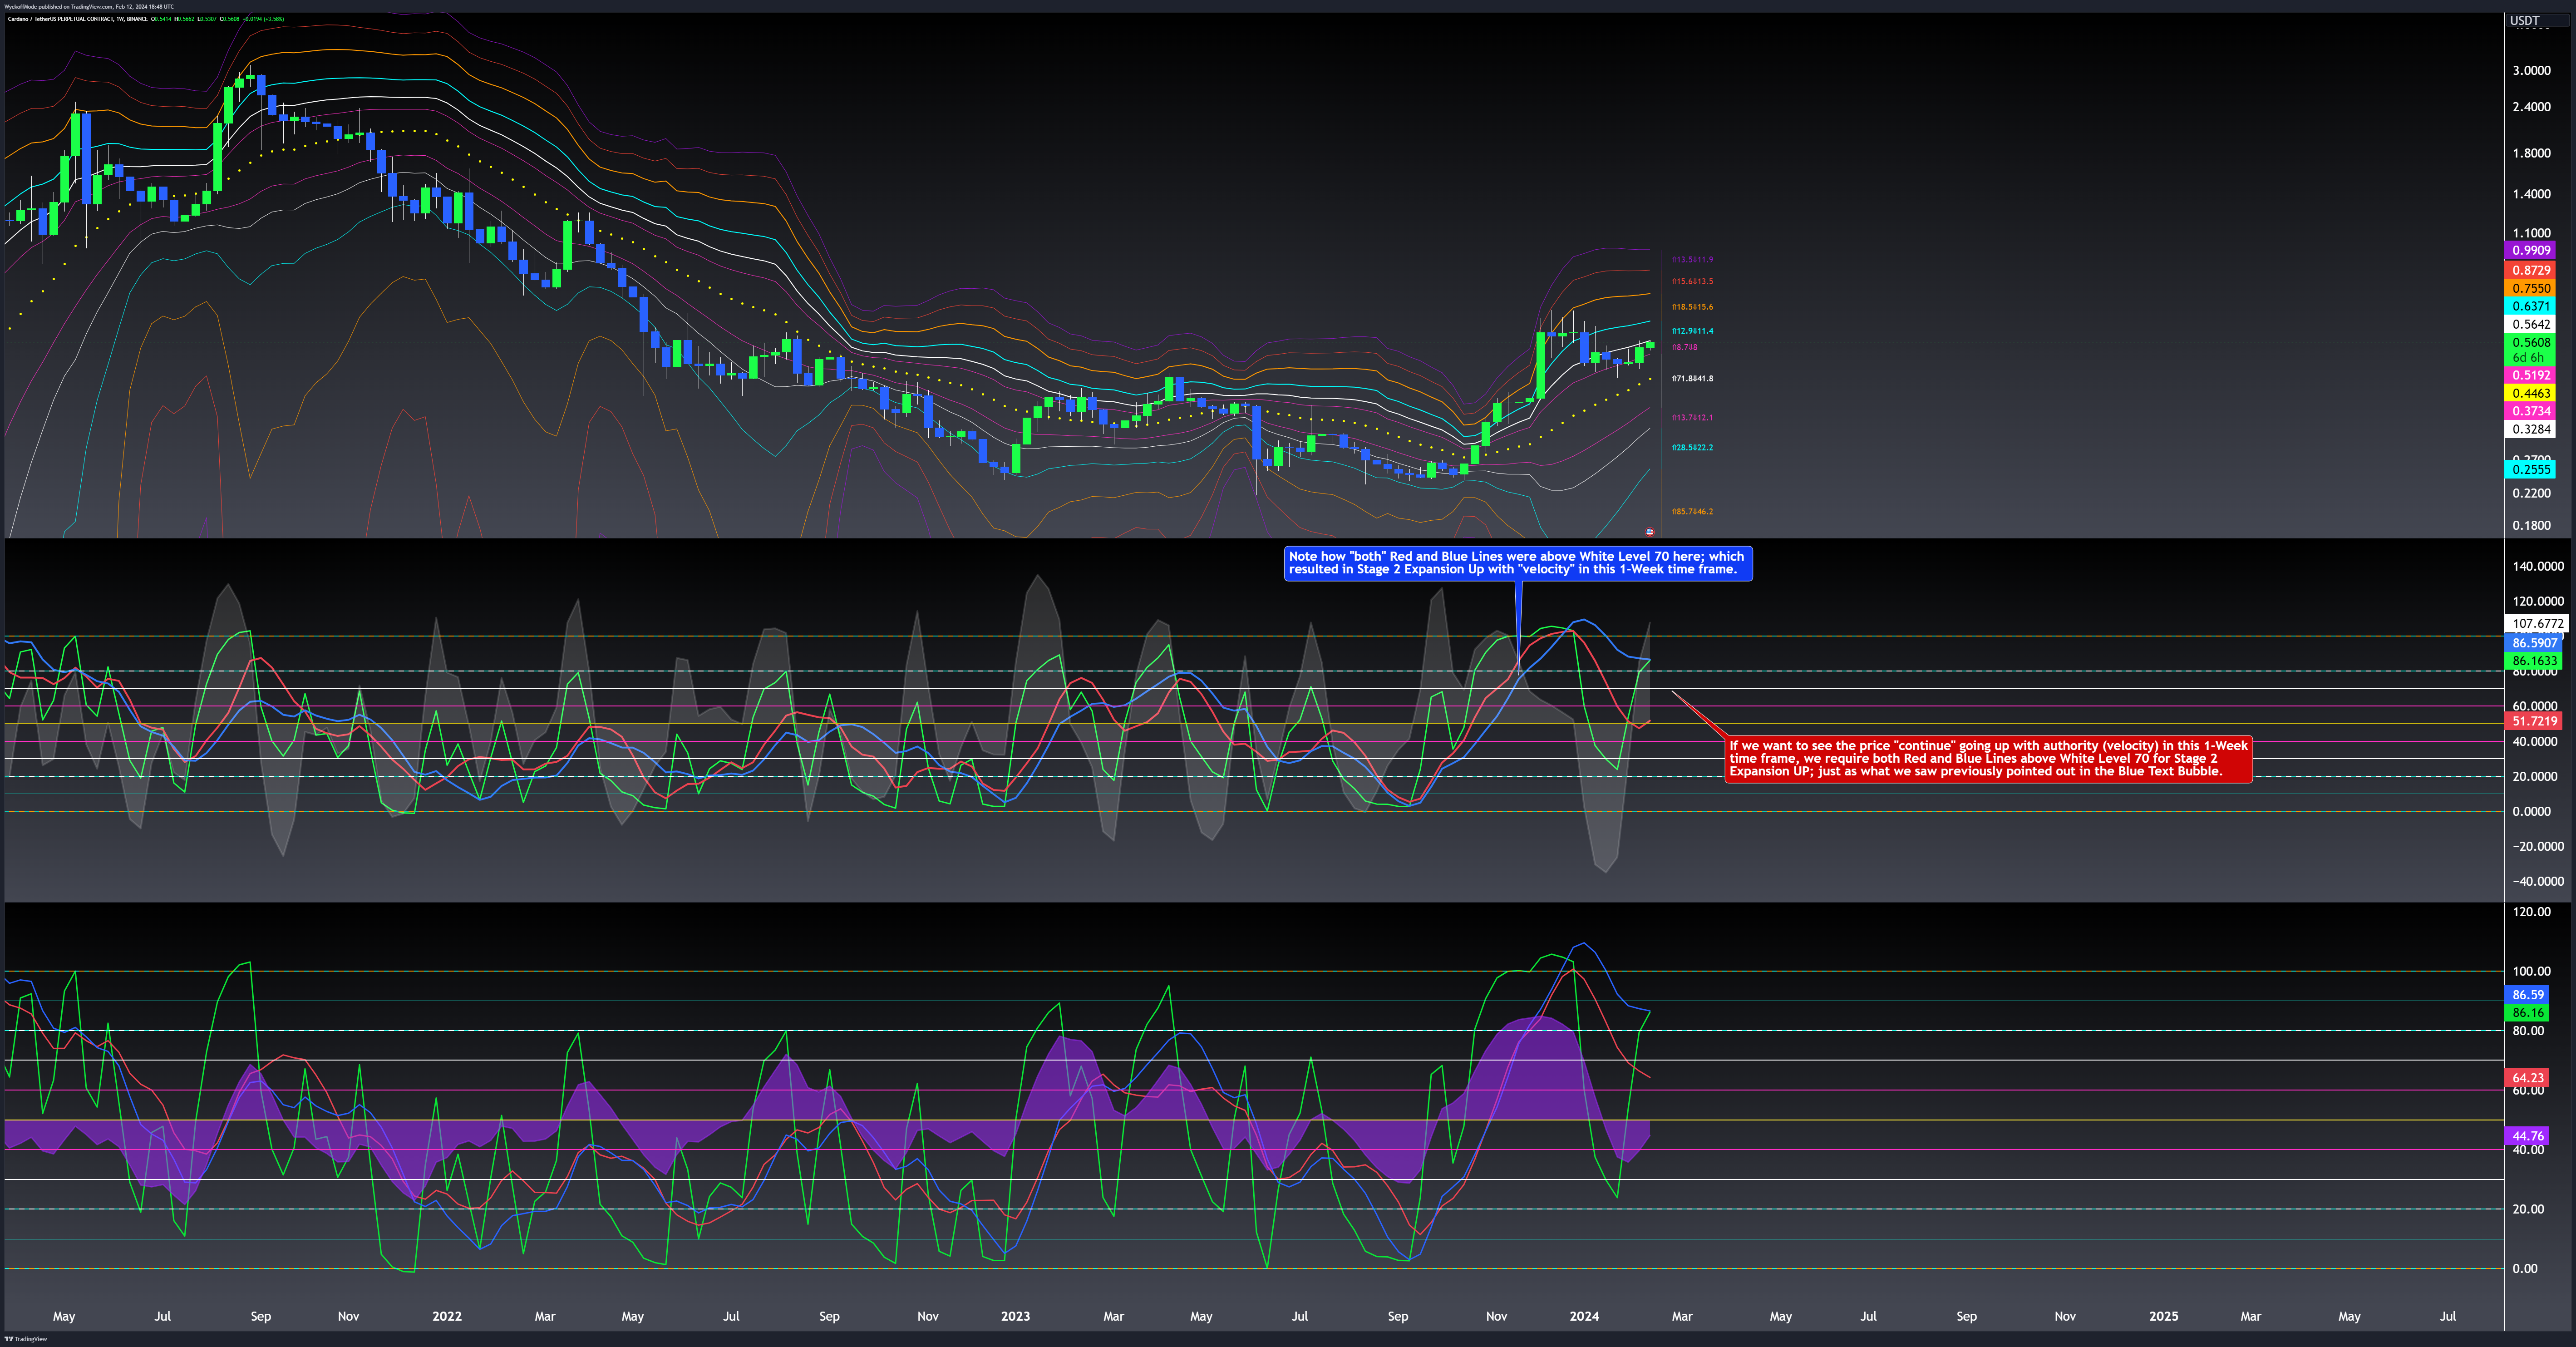The width and height of the screenshot is (2576, 1347).
Task: Click the 1.4000 tick on price axis
Action: click(x=2531, y=194)
